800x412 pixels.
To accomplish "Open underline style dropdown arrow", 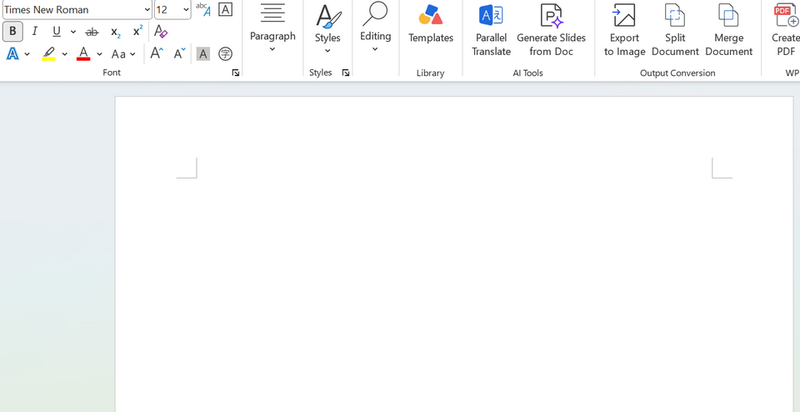I will [73, 32].
